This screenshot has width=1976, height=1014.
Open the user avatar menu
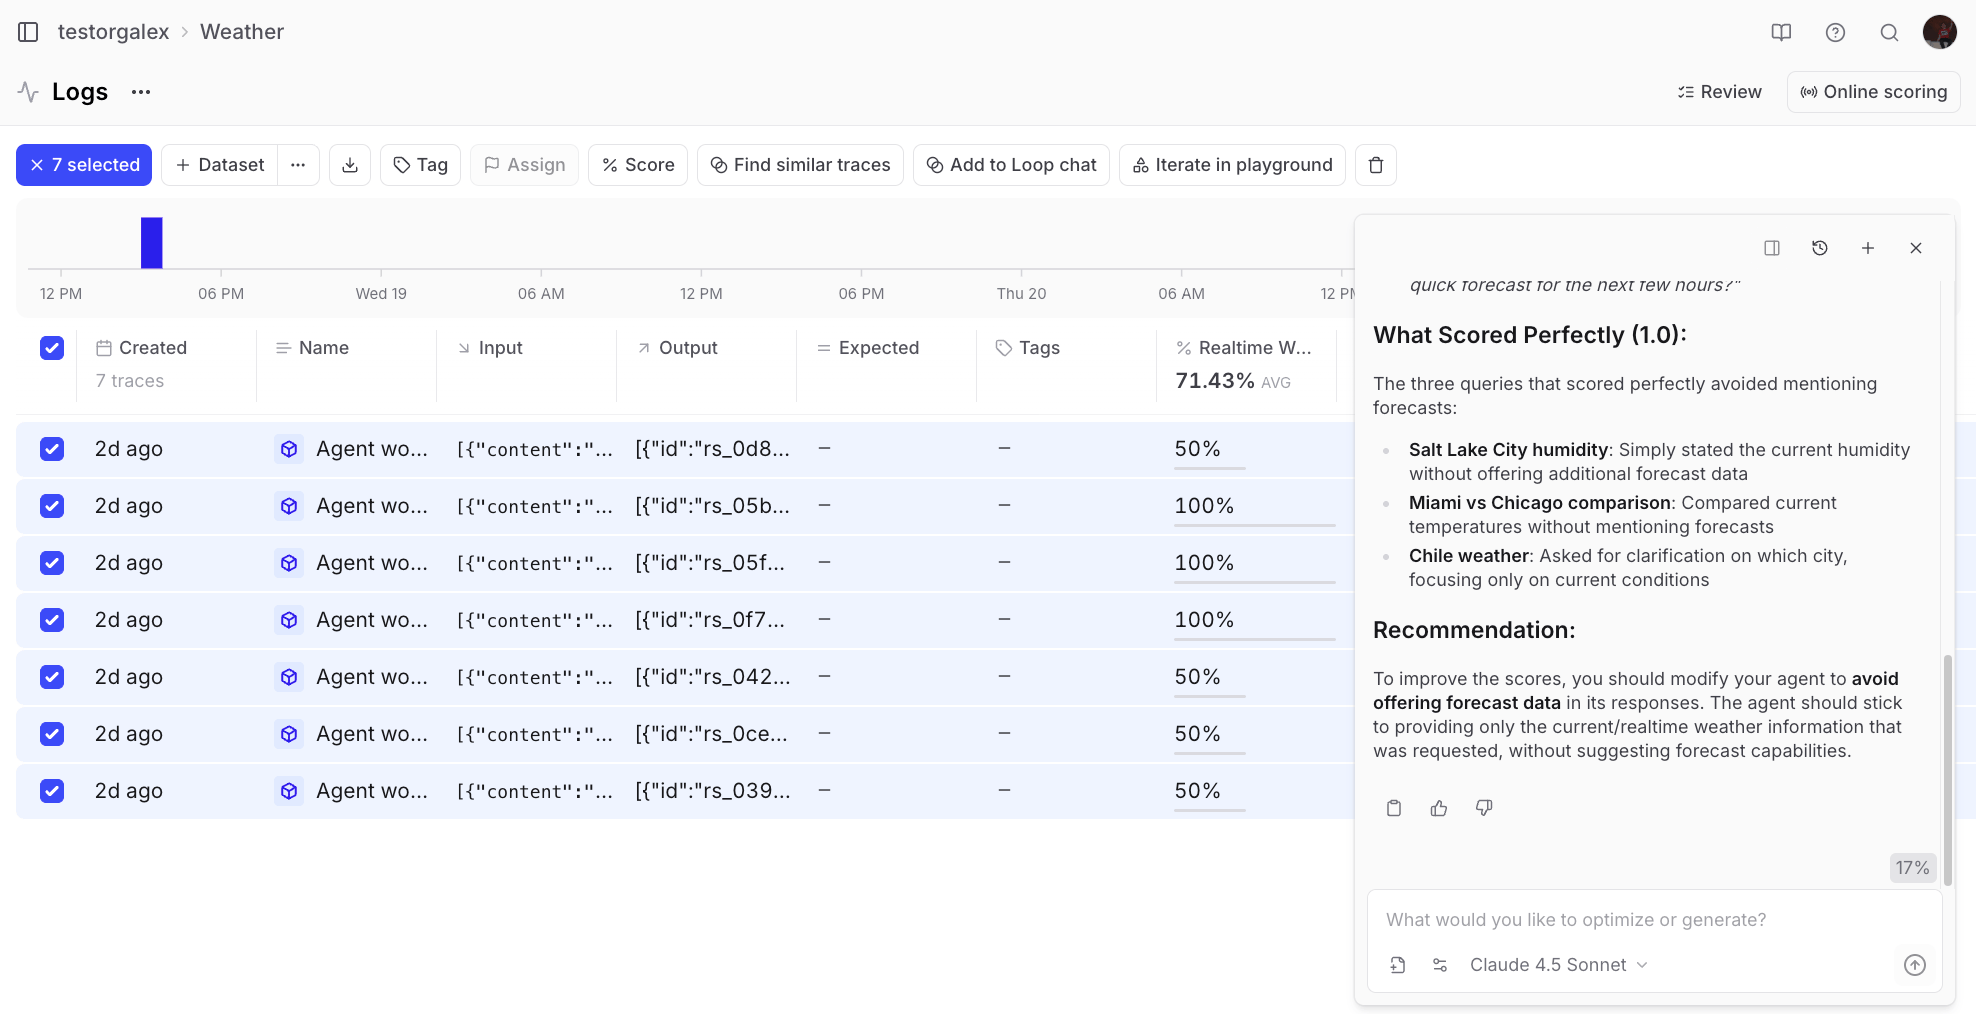[1940, 32]
